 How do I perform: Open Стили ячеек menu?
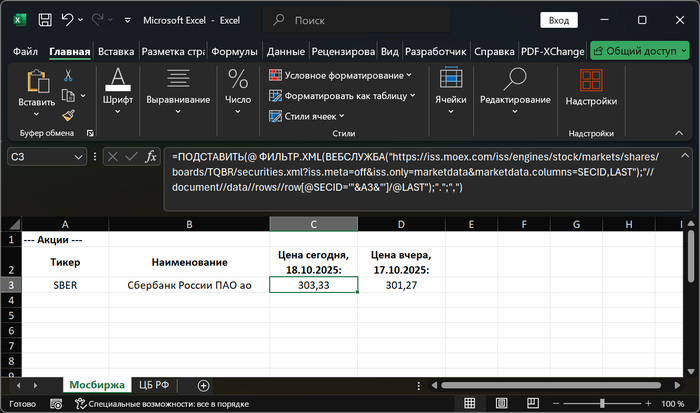point(307,116)
